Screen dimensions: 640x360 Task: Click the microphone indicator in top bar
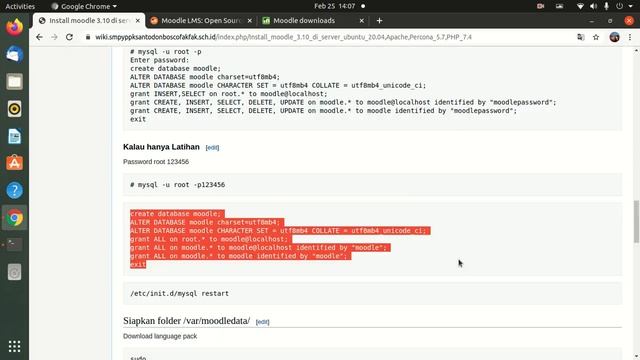(606, 6)
